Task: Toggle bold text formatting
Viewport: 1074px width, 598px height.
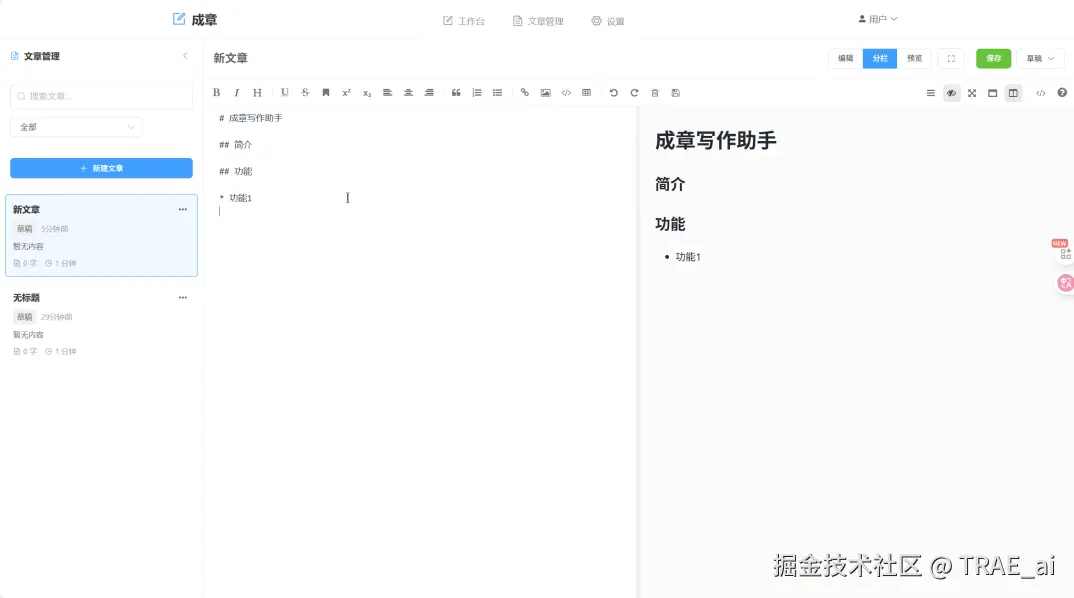Action: click(x=216, y=92)
